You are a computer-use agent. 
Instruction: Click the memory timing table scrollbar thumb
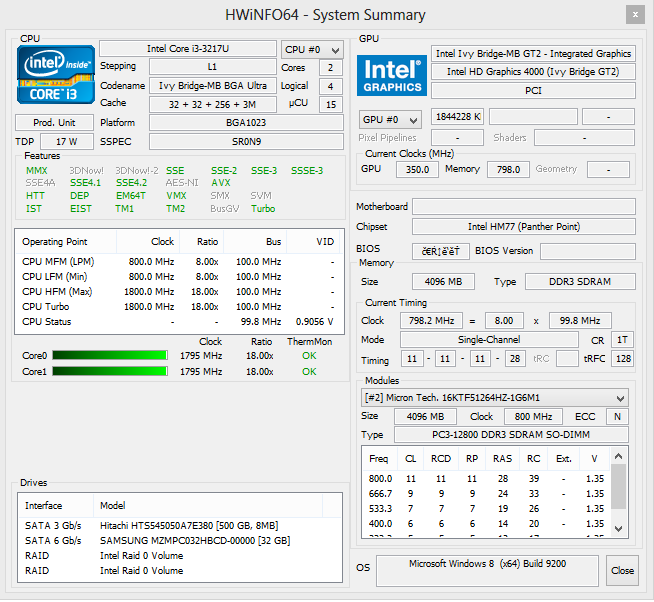(x=619, y=486)
